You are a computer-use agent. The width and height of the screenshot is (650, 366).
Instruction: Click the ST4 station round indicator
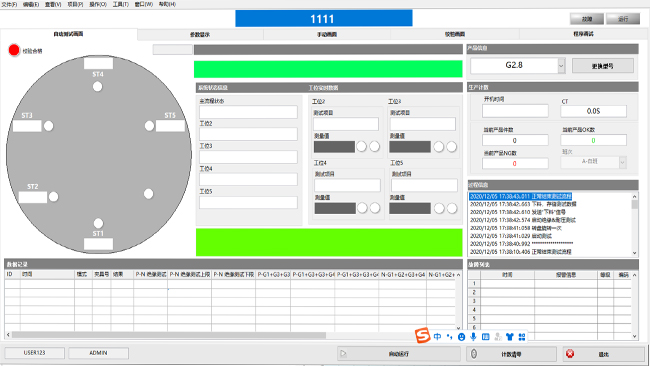point(97,87)
